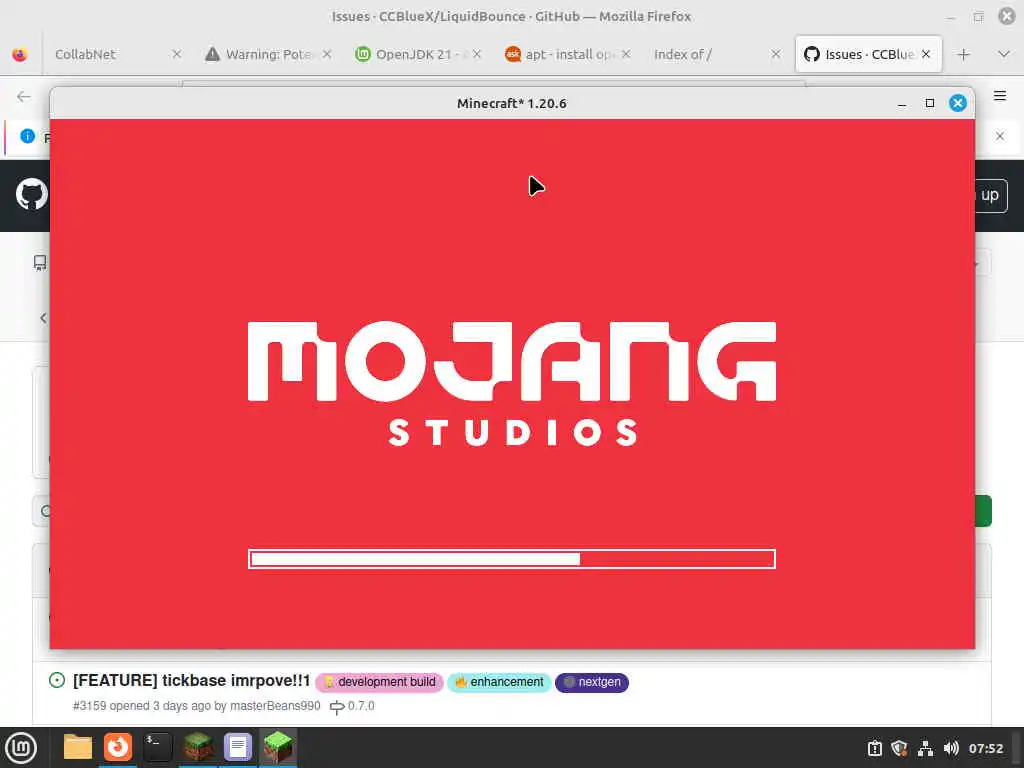Image resolution: width=1024 pixels, height=768 pixels.
Task: Click the Minecraft loading progress bar
Action: [512, 559]
